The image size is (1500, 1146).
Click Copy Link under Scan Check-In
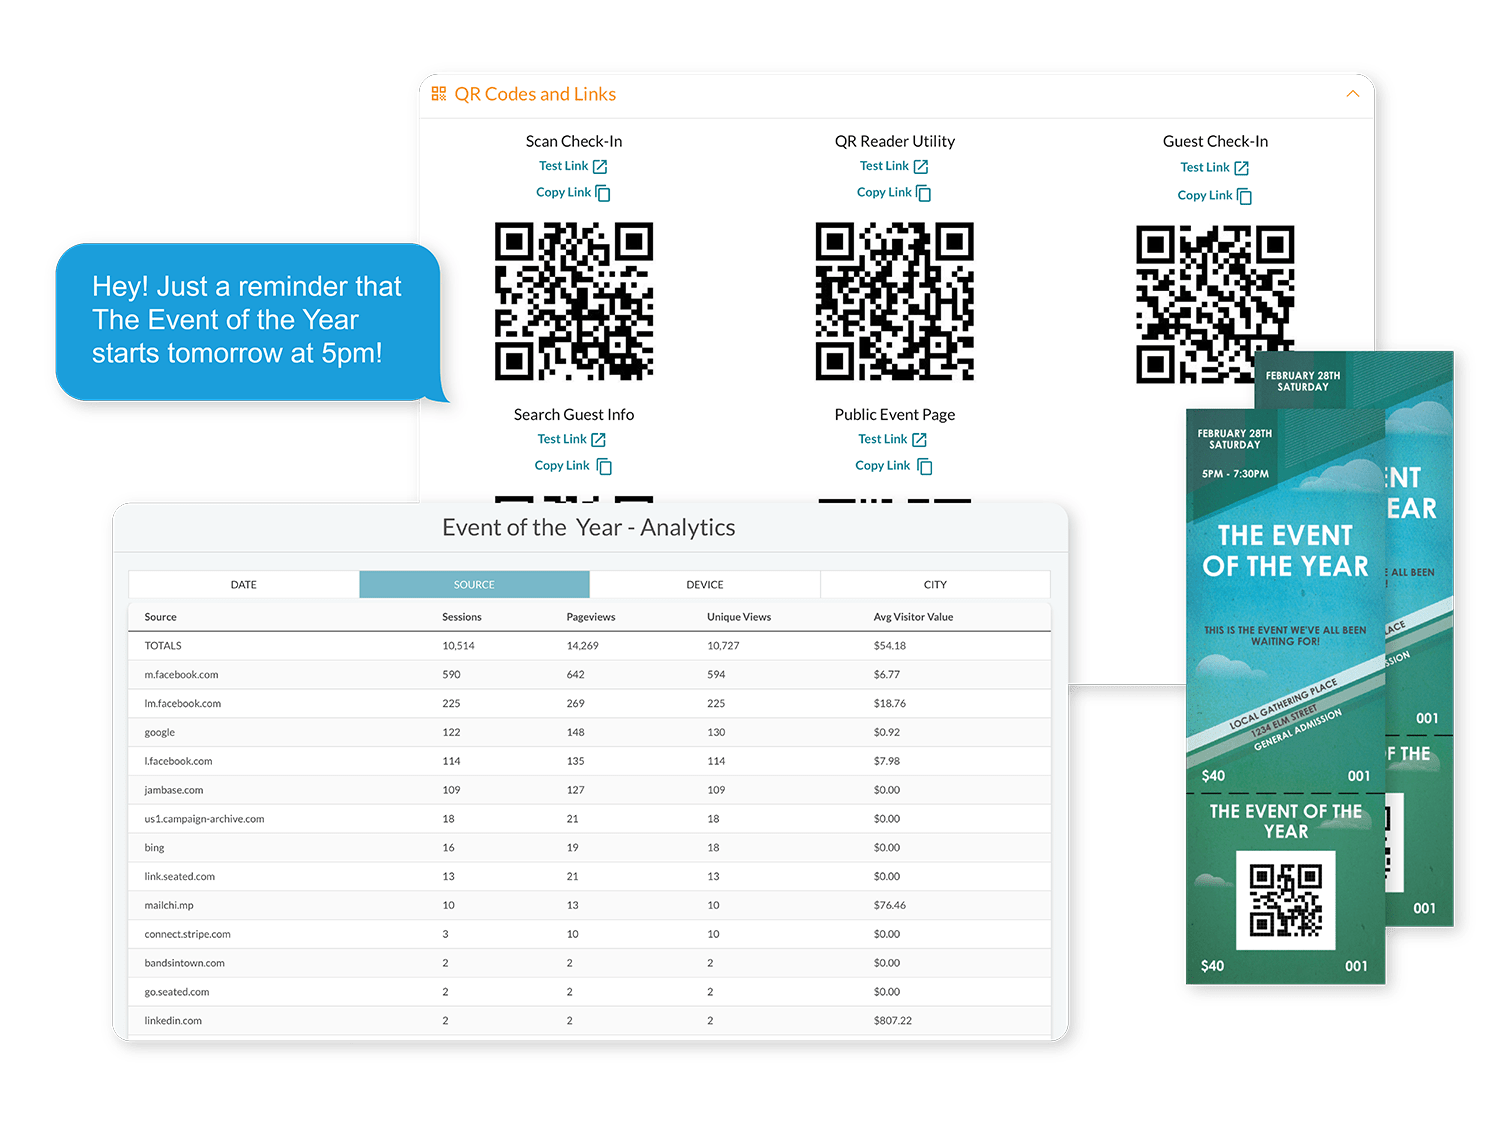(x=563, y=192)
